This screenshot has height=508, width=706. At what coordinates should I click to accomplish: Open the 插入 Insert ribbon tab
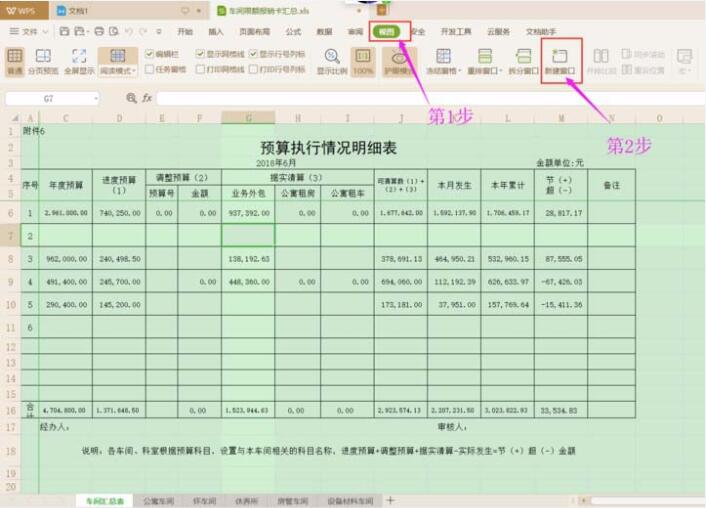[x=216, y=32]
